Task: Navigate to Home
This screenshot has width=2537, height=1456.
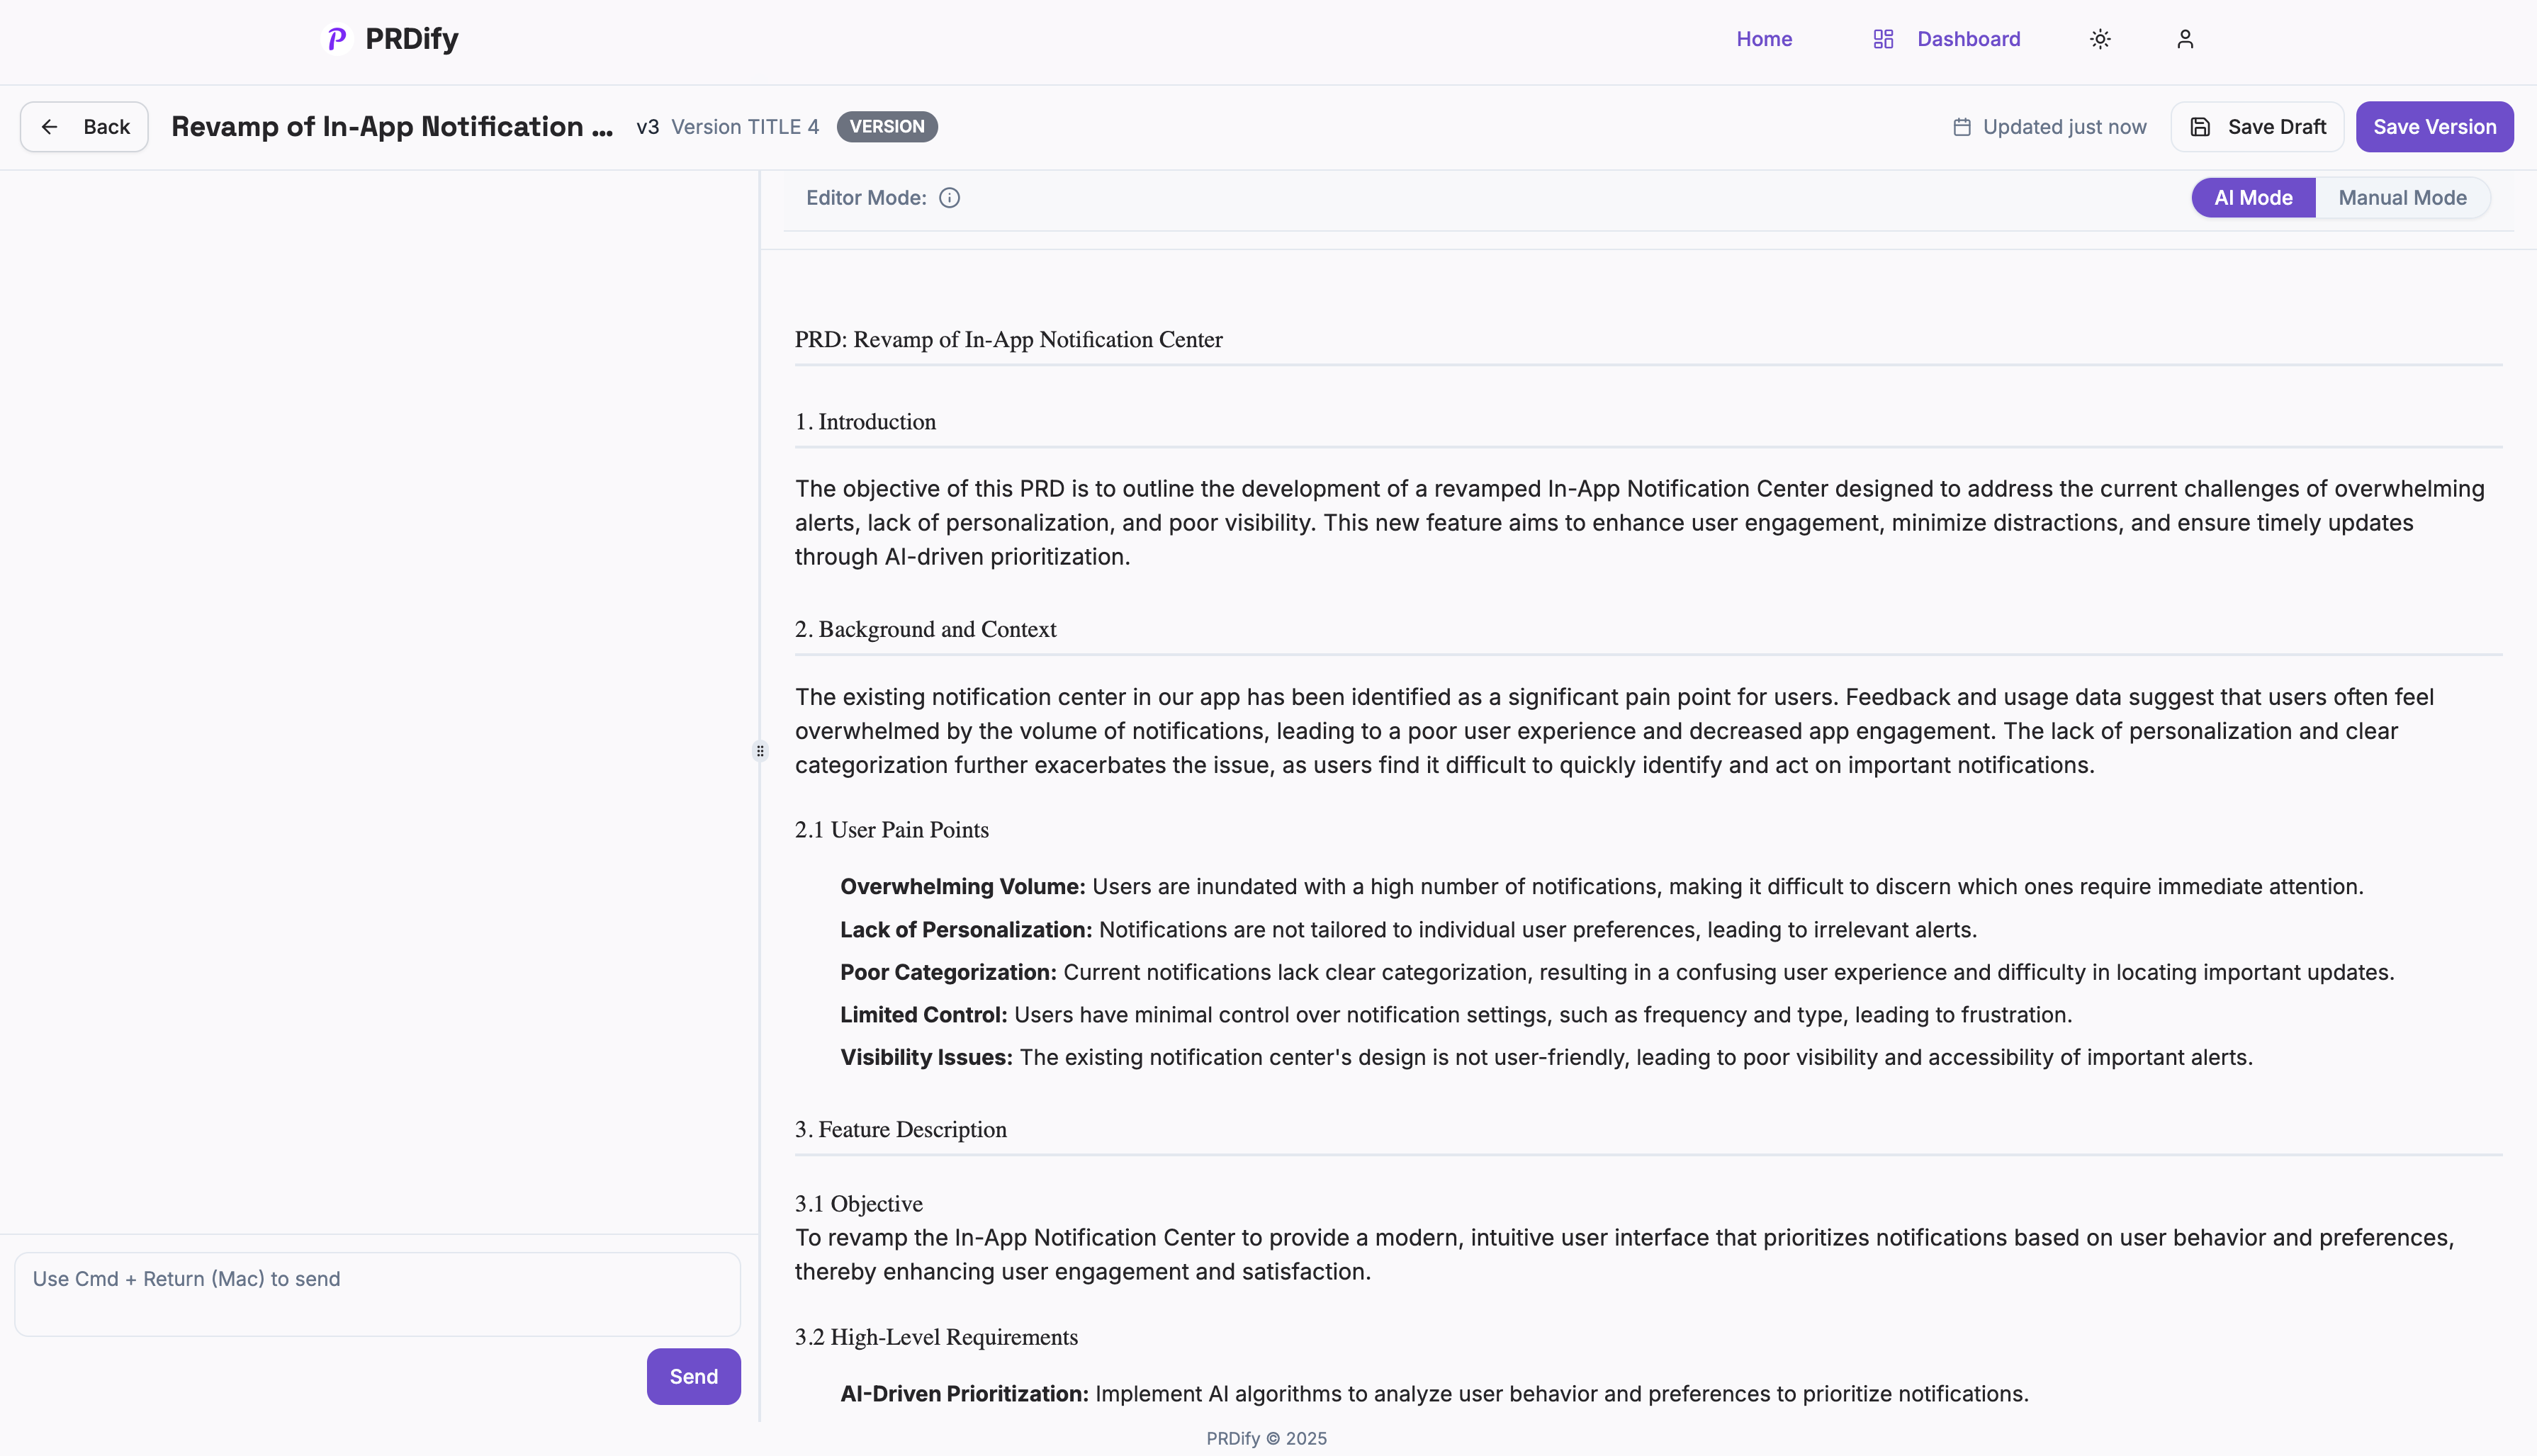Action: pos(1764,39)
